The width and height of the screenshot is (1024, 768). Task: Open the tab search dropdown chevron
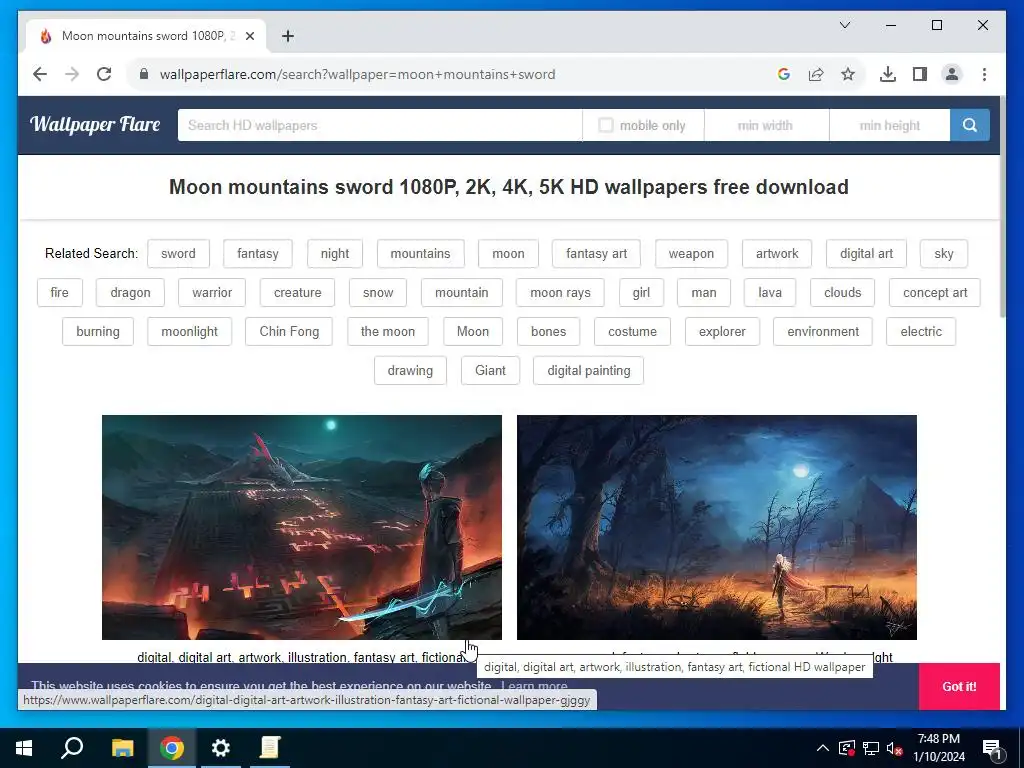pos(845,25)
